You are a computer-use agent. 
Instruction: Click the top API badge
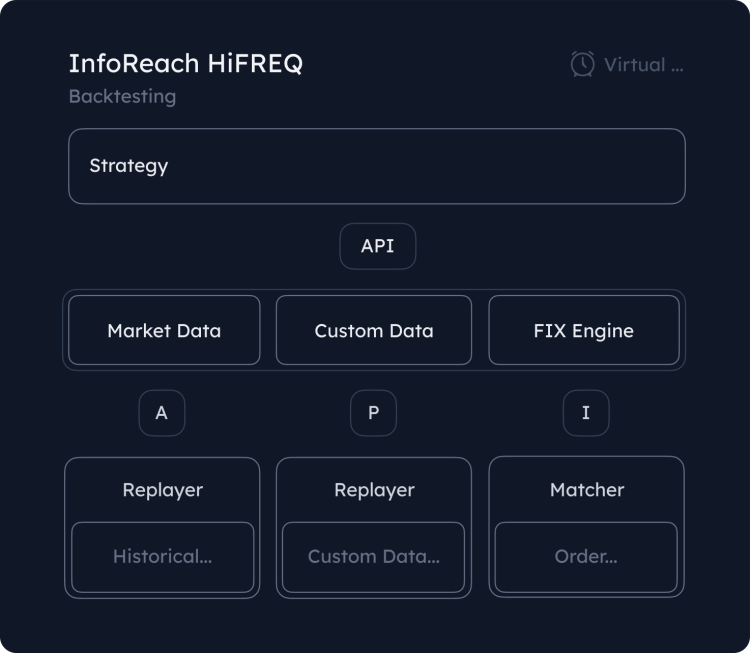[377, 246]
